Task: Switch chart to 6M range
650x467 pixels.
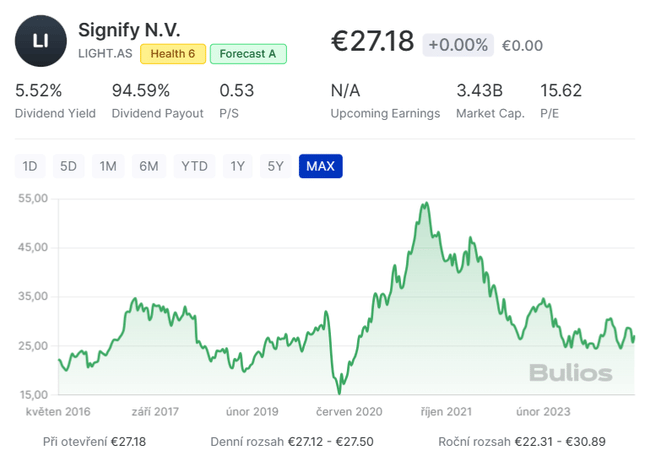Action: pos(148,166)
